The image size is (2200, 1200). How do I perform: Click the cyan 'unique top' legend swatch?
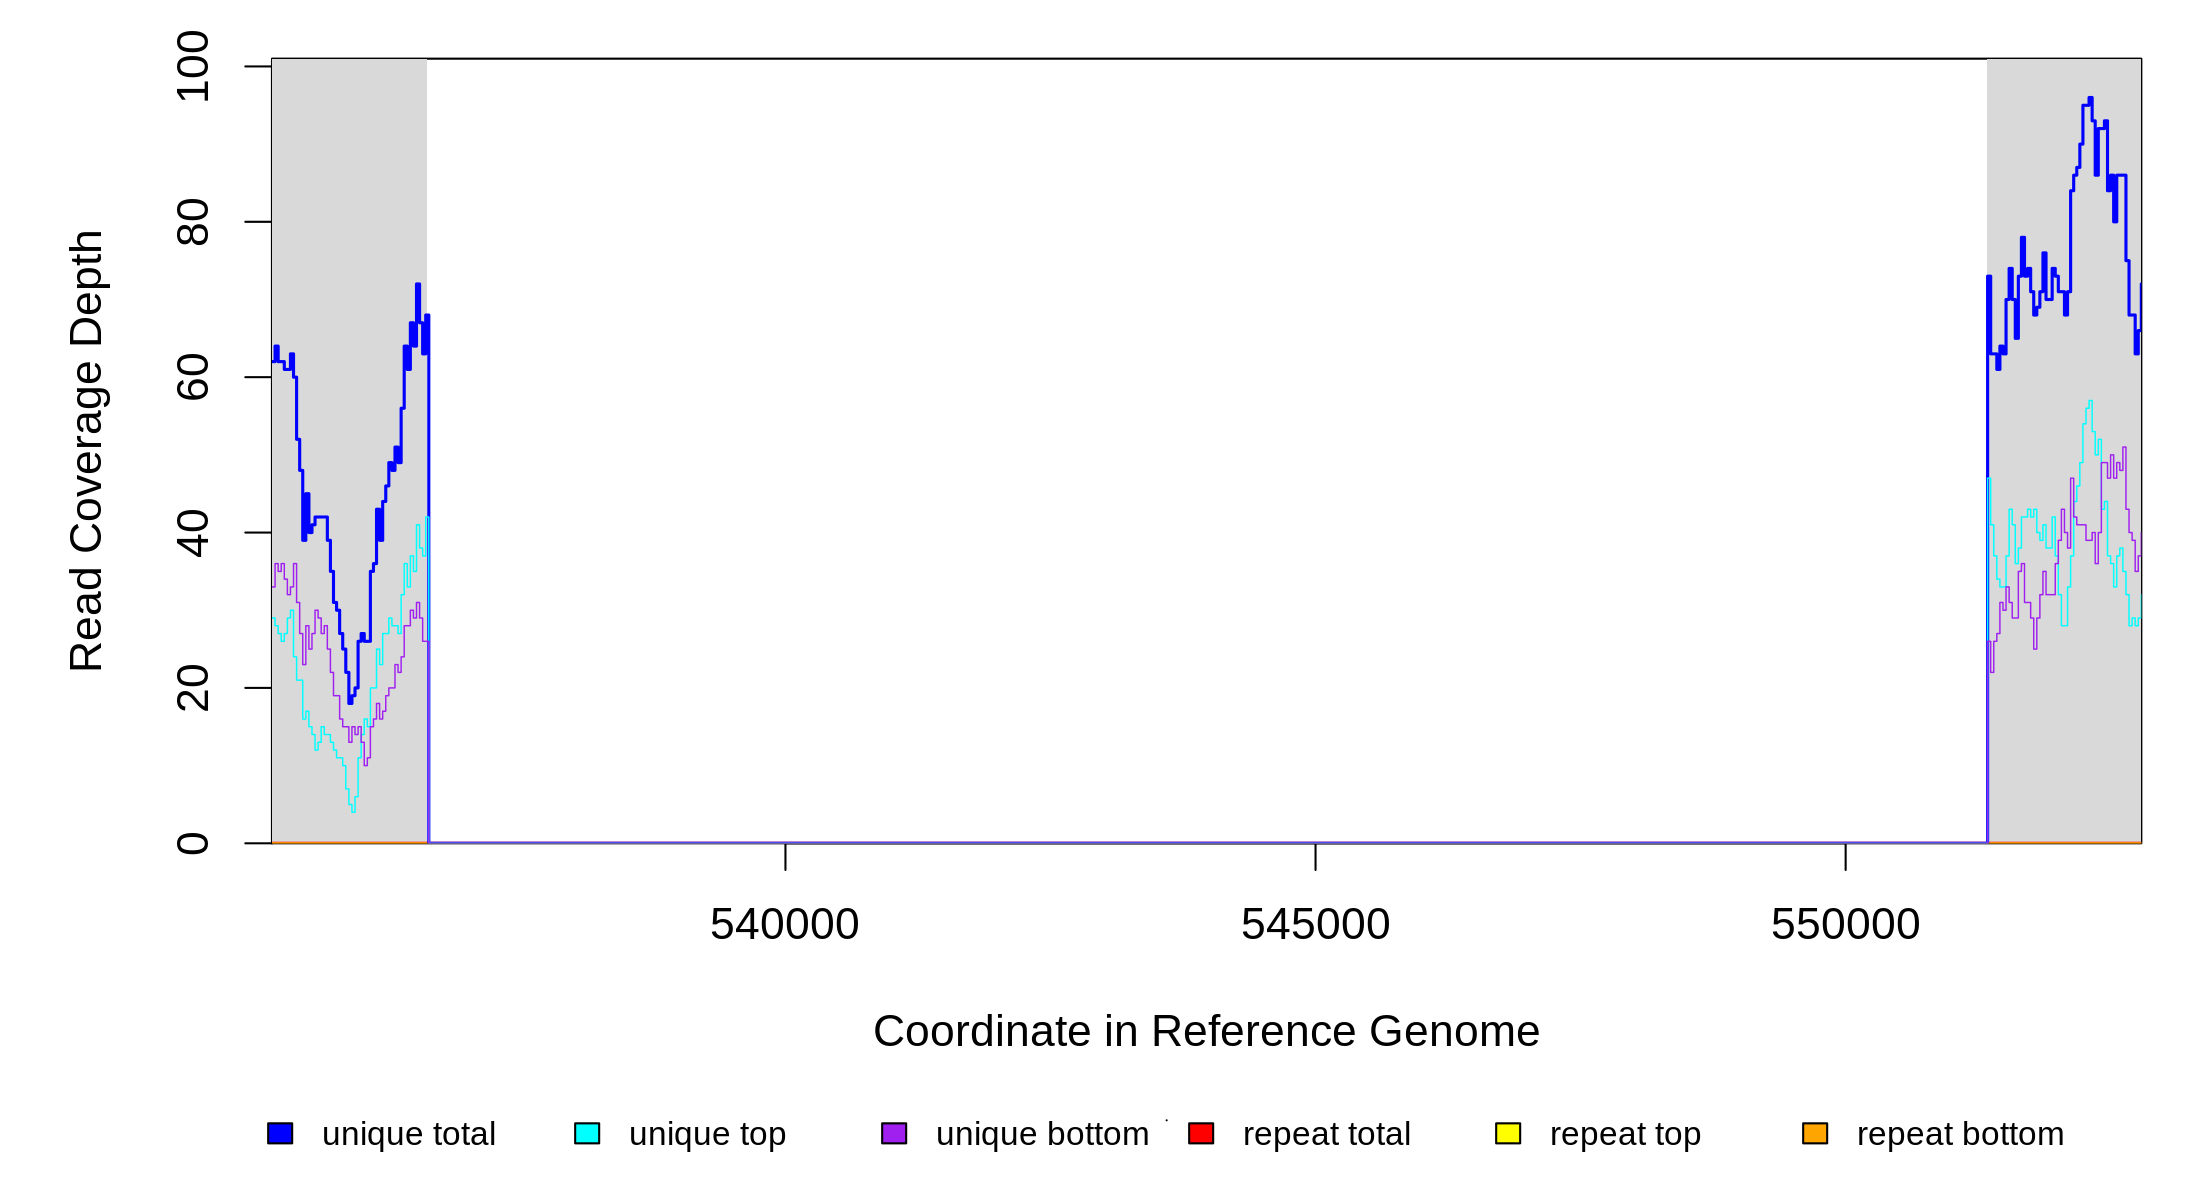(587, 1133)
